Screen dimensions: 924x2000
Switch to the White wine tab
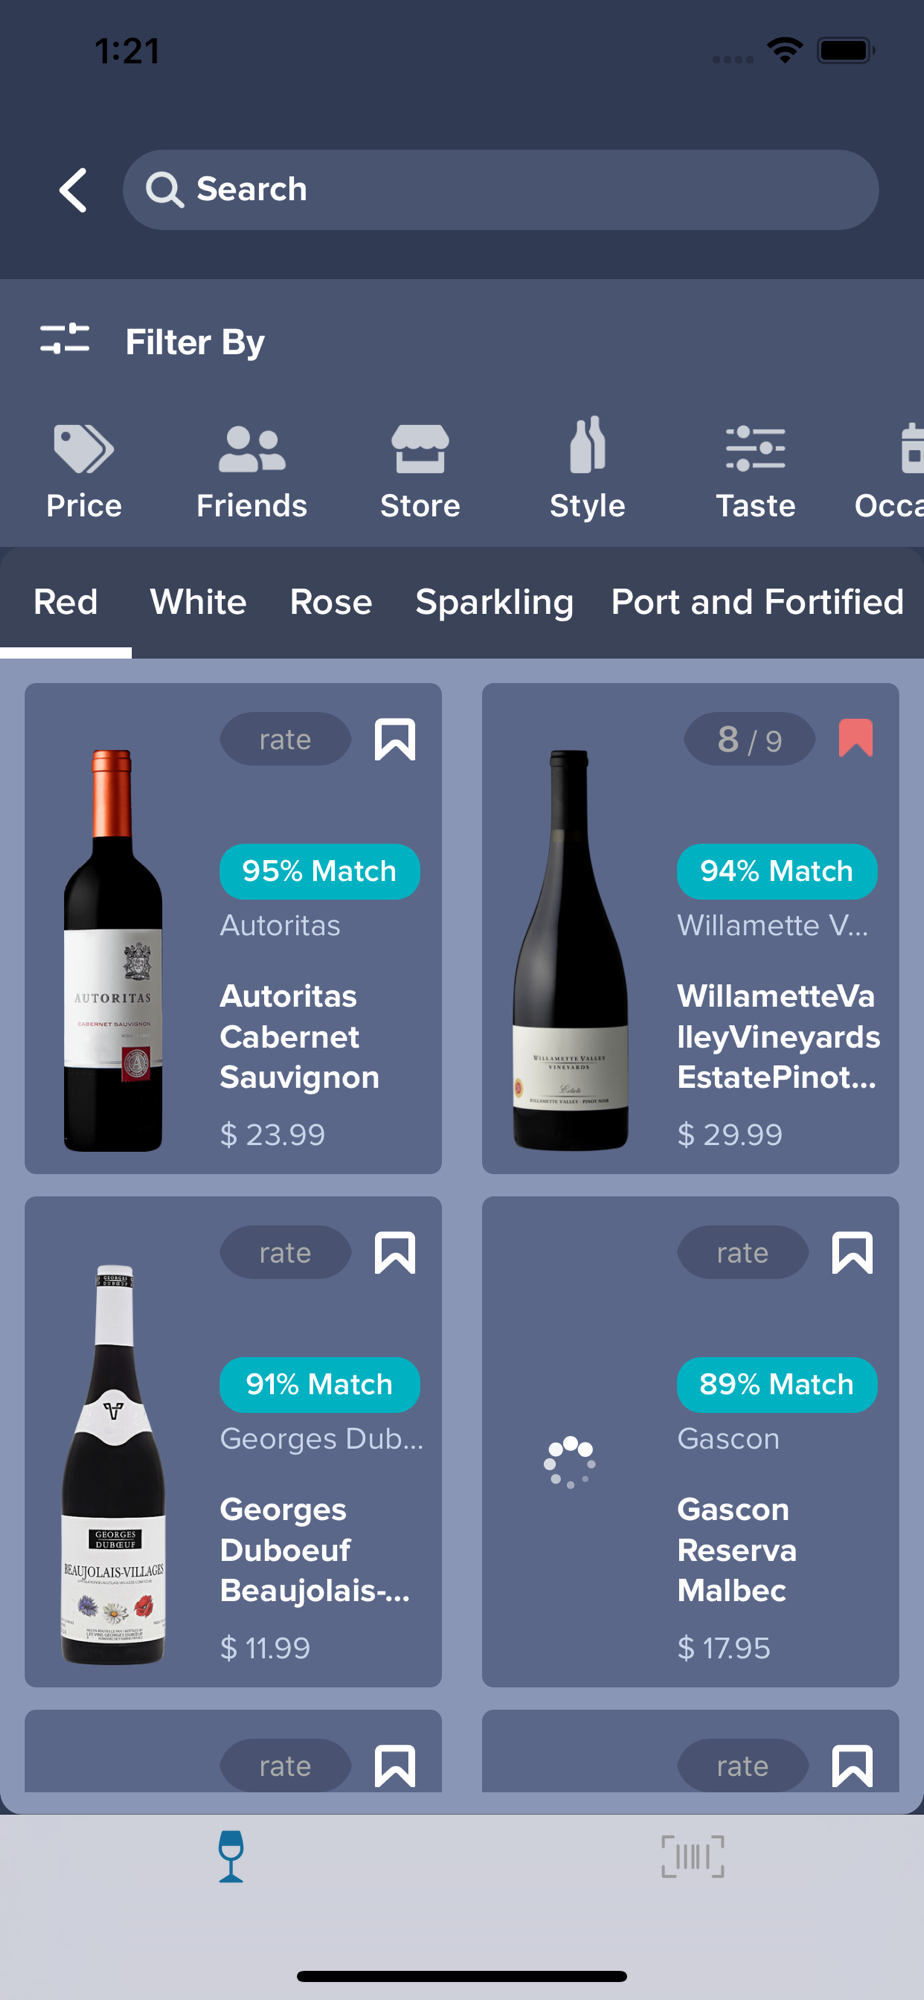coord(198,602)
